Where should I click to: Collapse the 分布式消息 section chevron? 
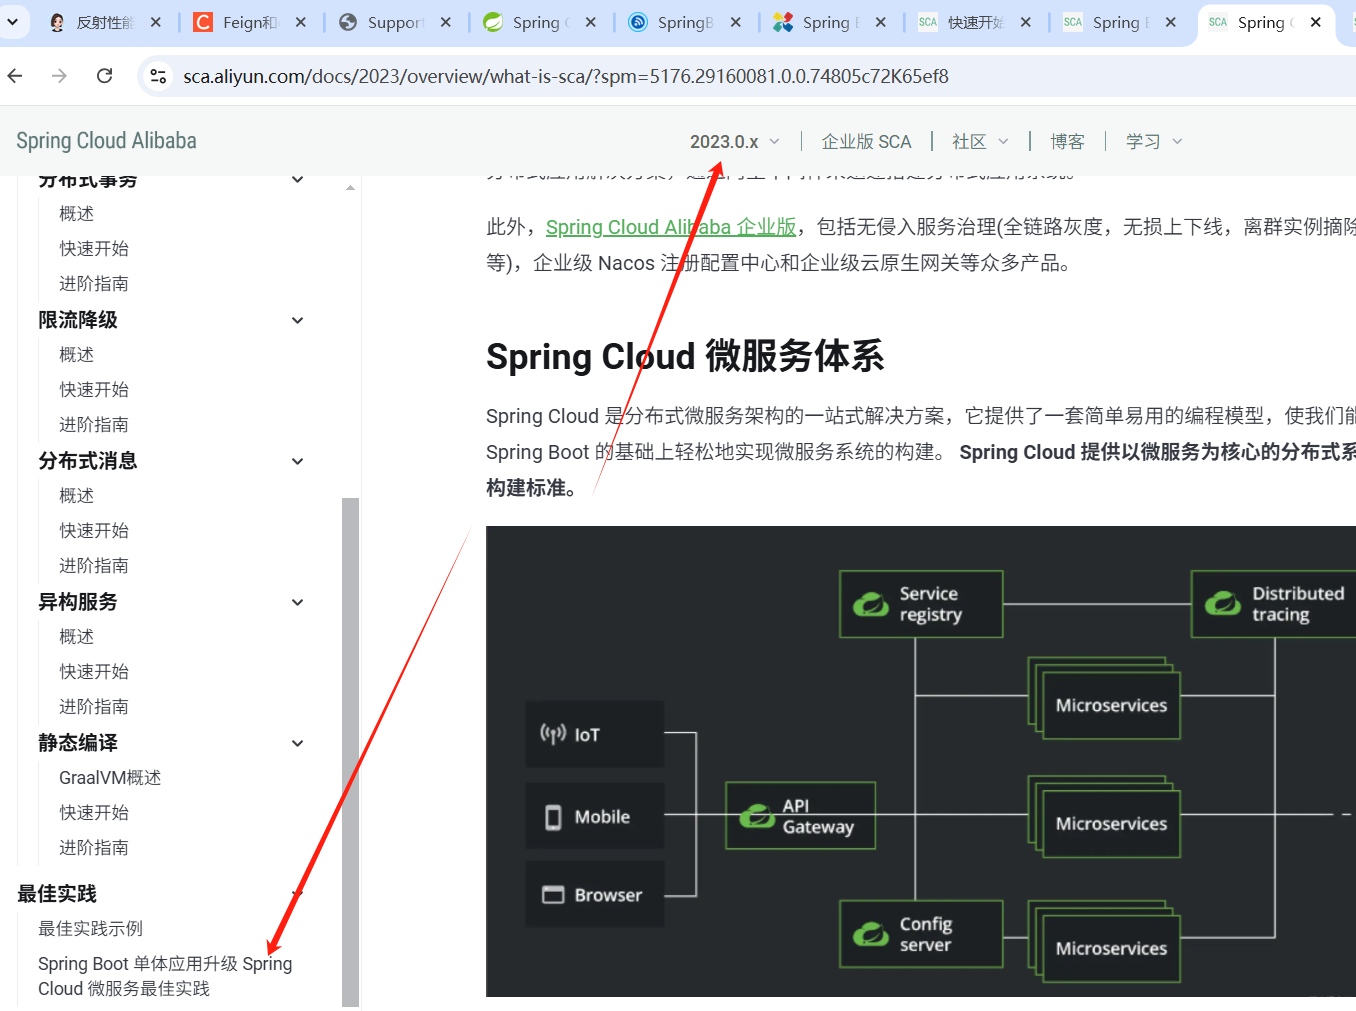click(297, 461)
